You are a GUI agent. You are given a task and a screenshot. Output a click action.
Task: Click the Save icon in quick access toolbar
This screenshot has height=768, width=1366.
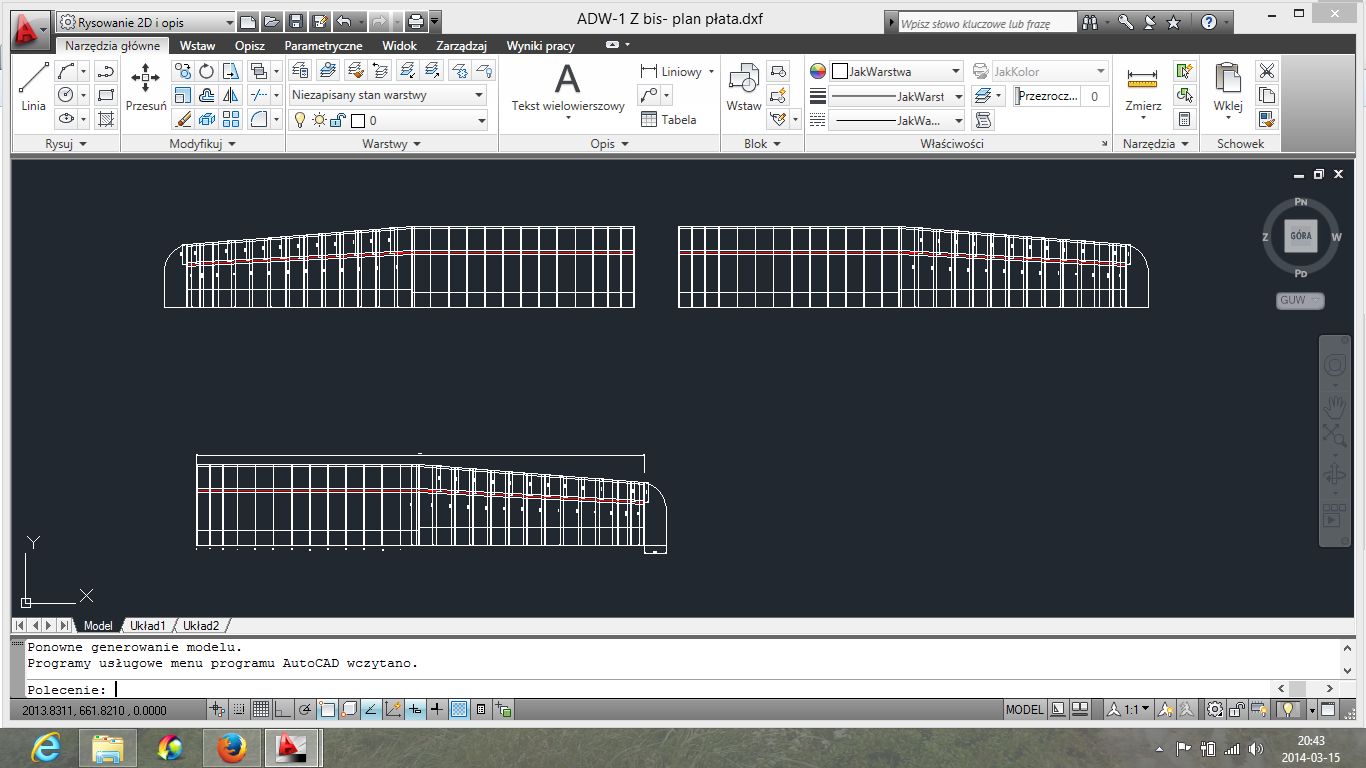[296, 21]
